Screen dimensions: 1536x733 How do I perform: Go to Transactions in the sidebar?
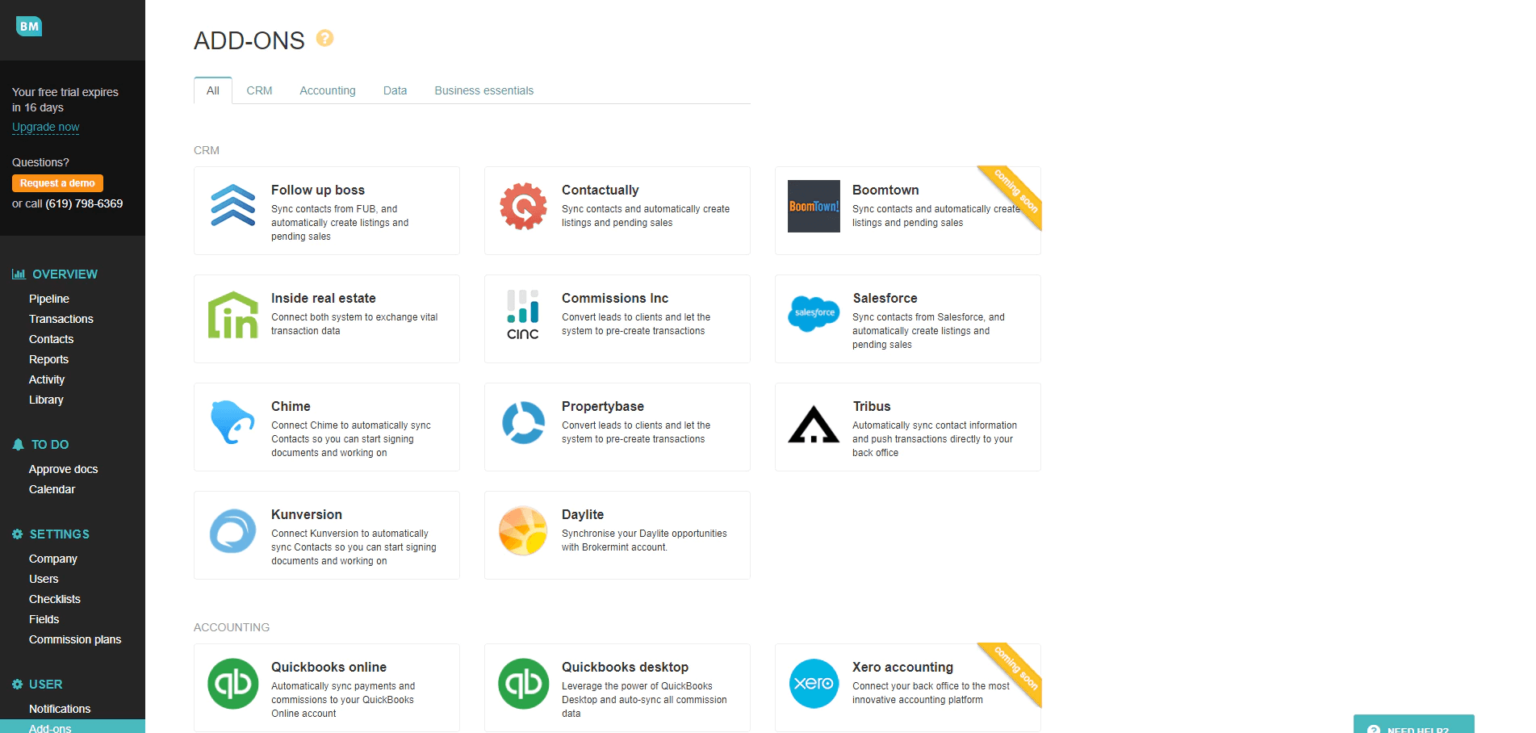pos(61,319)
